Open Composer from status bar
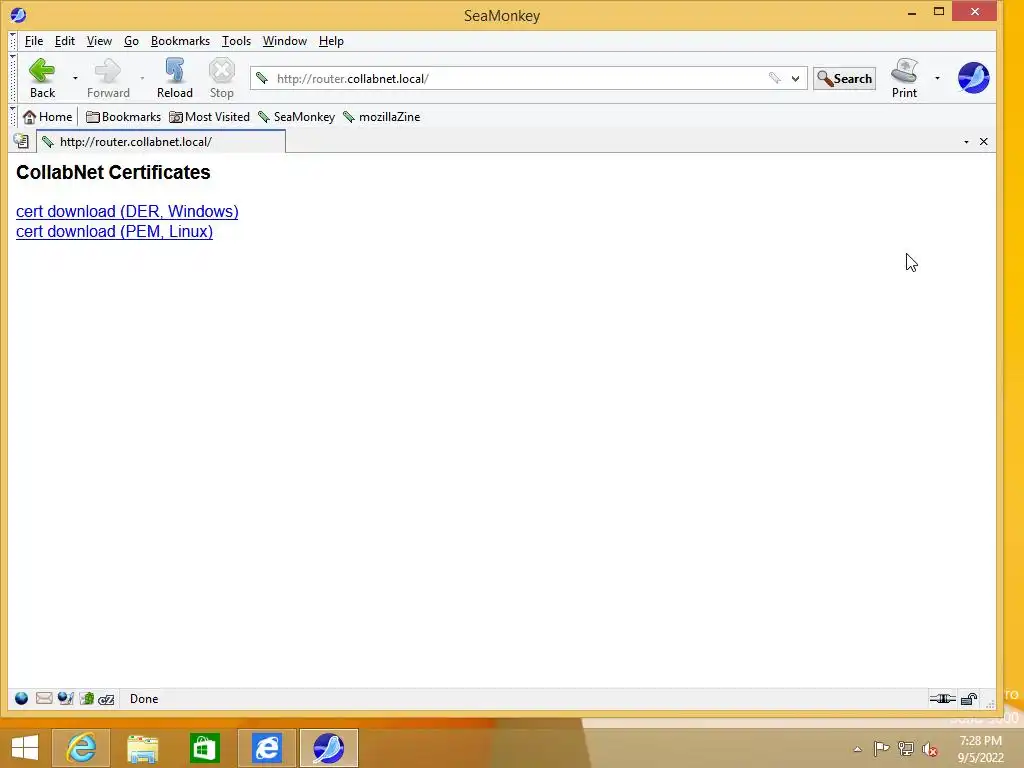1024x768 pixels. pos(65,699)
